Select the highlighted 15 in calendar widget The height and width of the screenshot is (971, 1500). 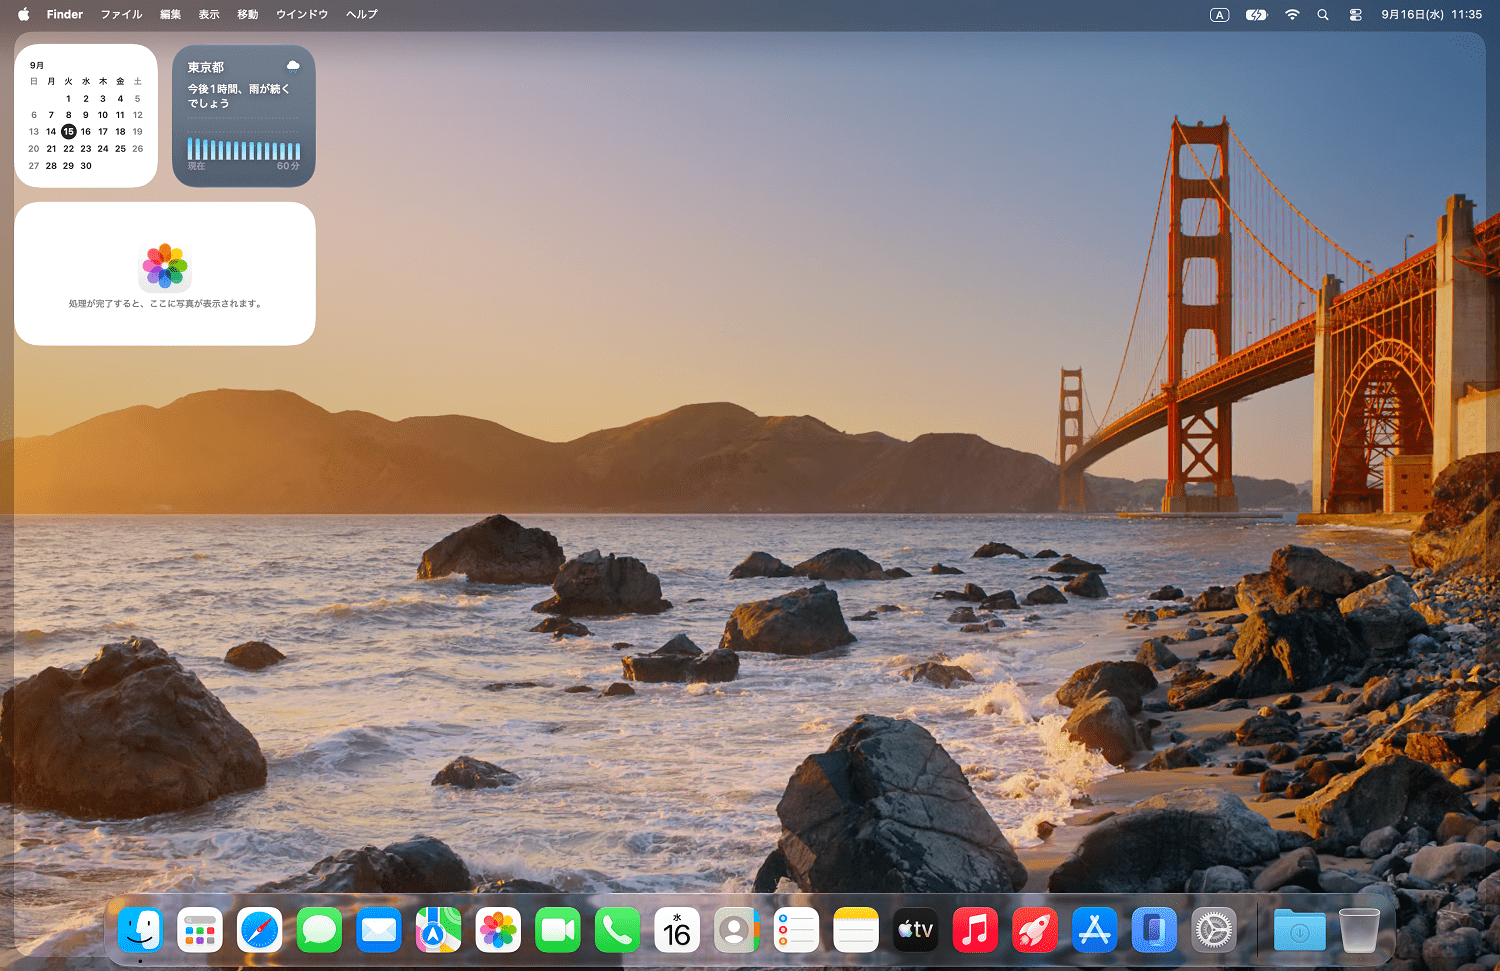pos(68,132)
